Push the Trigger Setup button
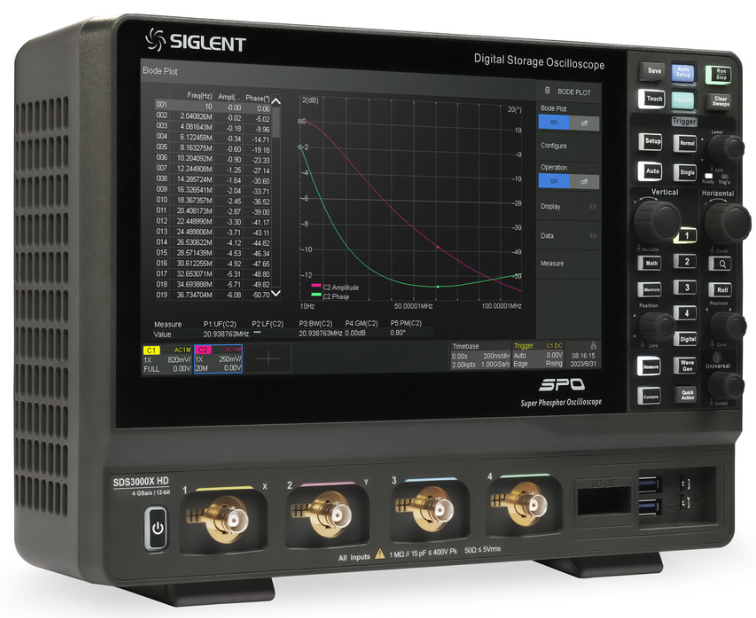This screenshot has height=618, width=756. tap(651, 142)
